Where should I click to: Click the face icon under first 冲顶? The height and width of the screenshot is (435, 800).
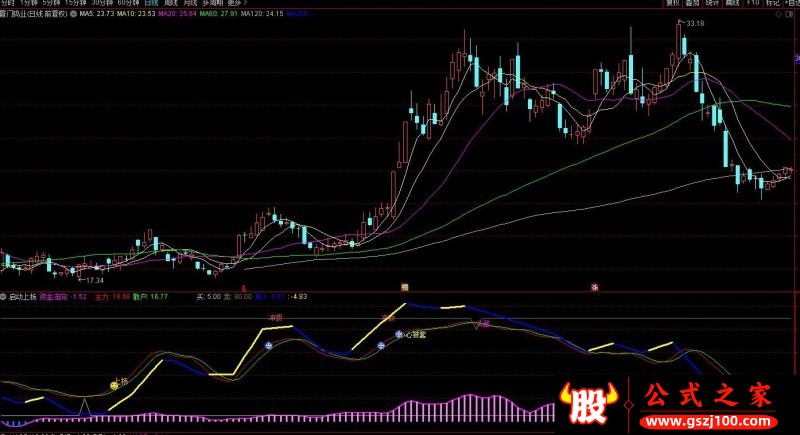tap(268, 345)
